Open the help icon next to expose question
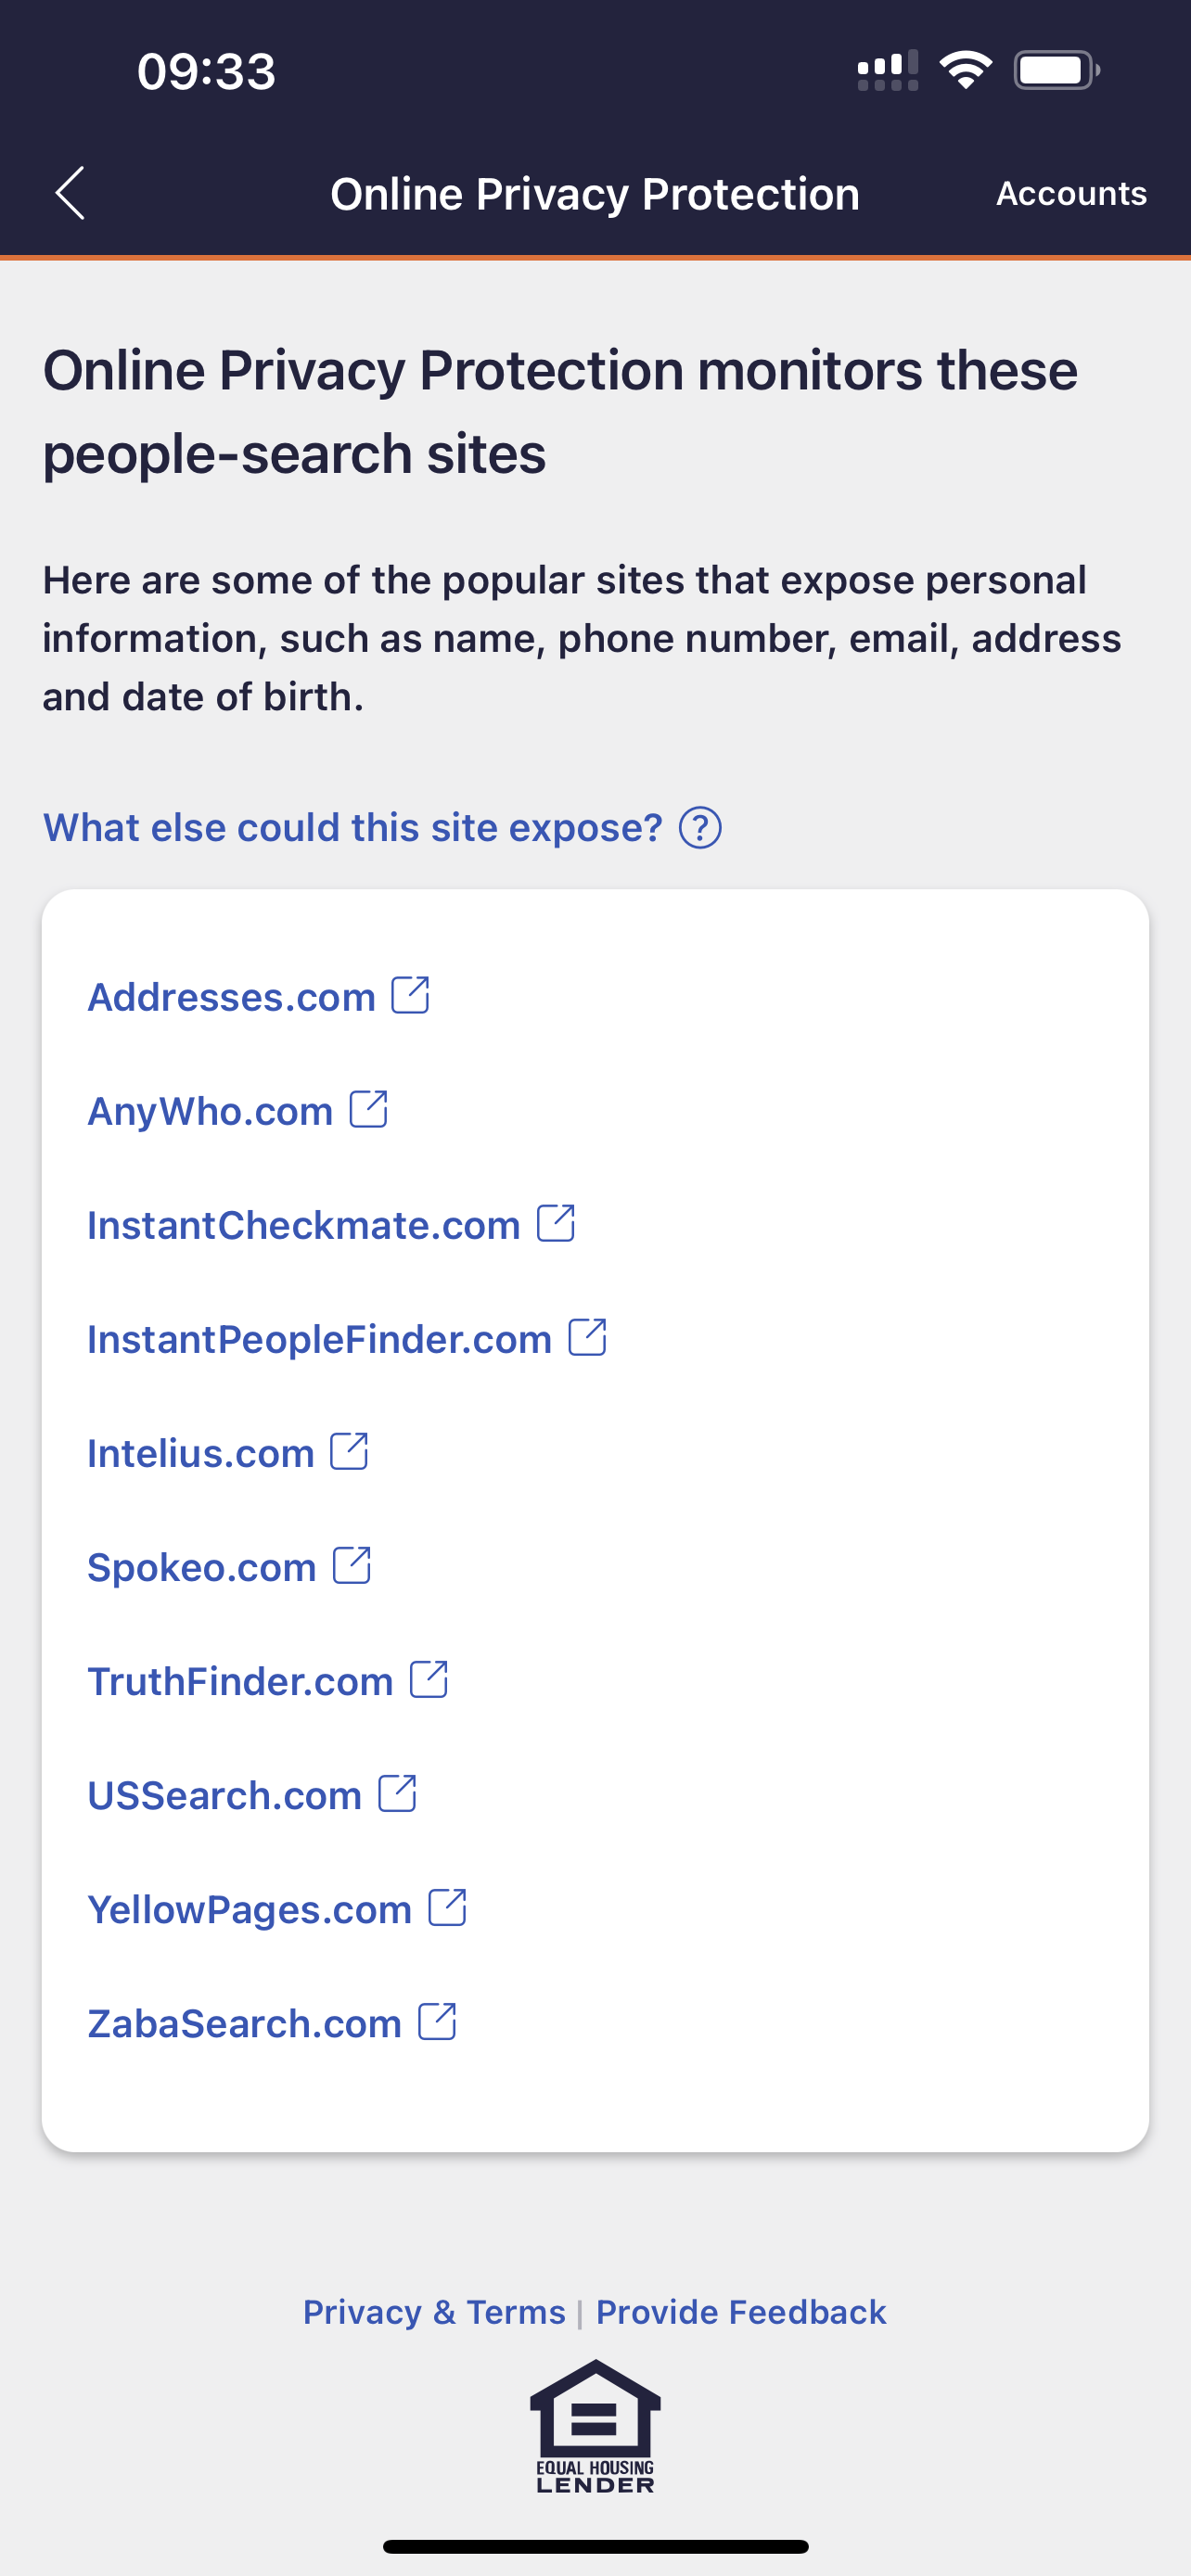Viewport: 1191px width, 2576px height. click(x=701, y=827)
